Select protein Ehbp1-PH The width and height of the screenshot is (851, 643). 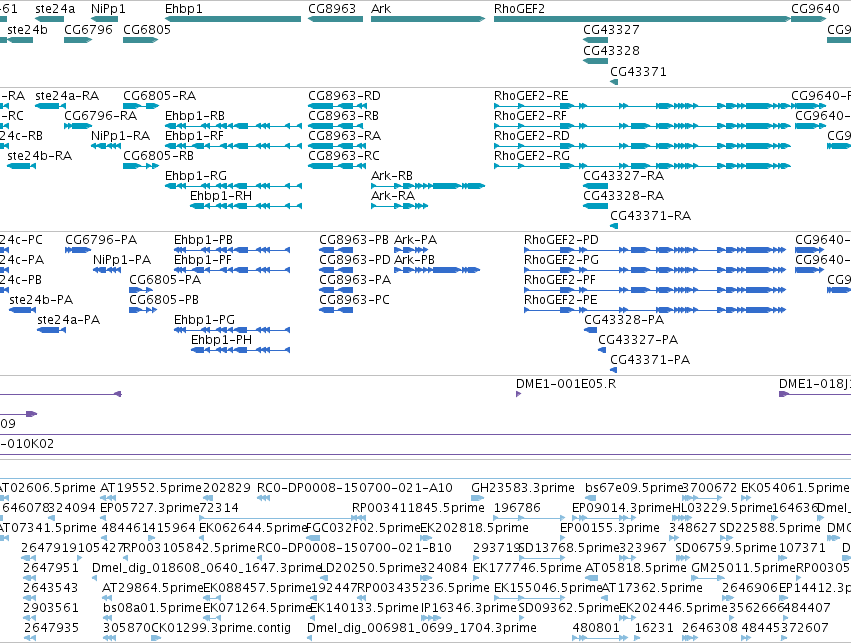[240, 351]
